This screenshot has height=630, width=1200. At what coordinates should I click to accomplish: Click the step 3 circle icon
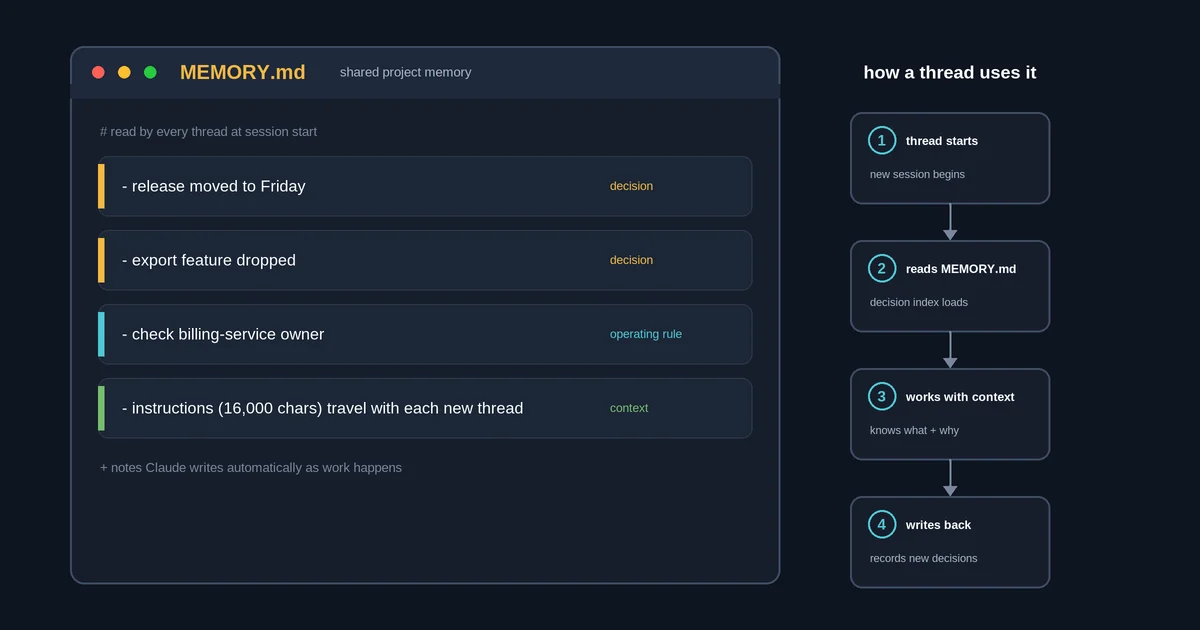click(x=882, y=396)
